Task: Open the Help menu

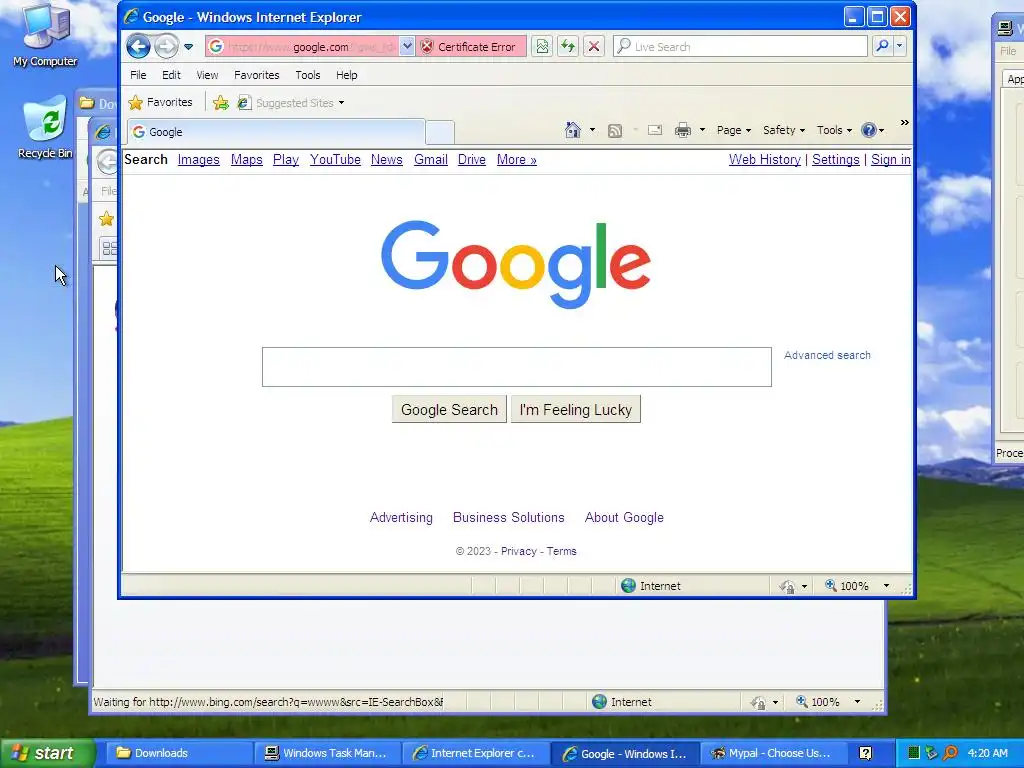Action: click(x=346, y=75)
